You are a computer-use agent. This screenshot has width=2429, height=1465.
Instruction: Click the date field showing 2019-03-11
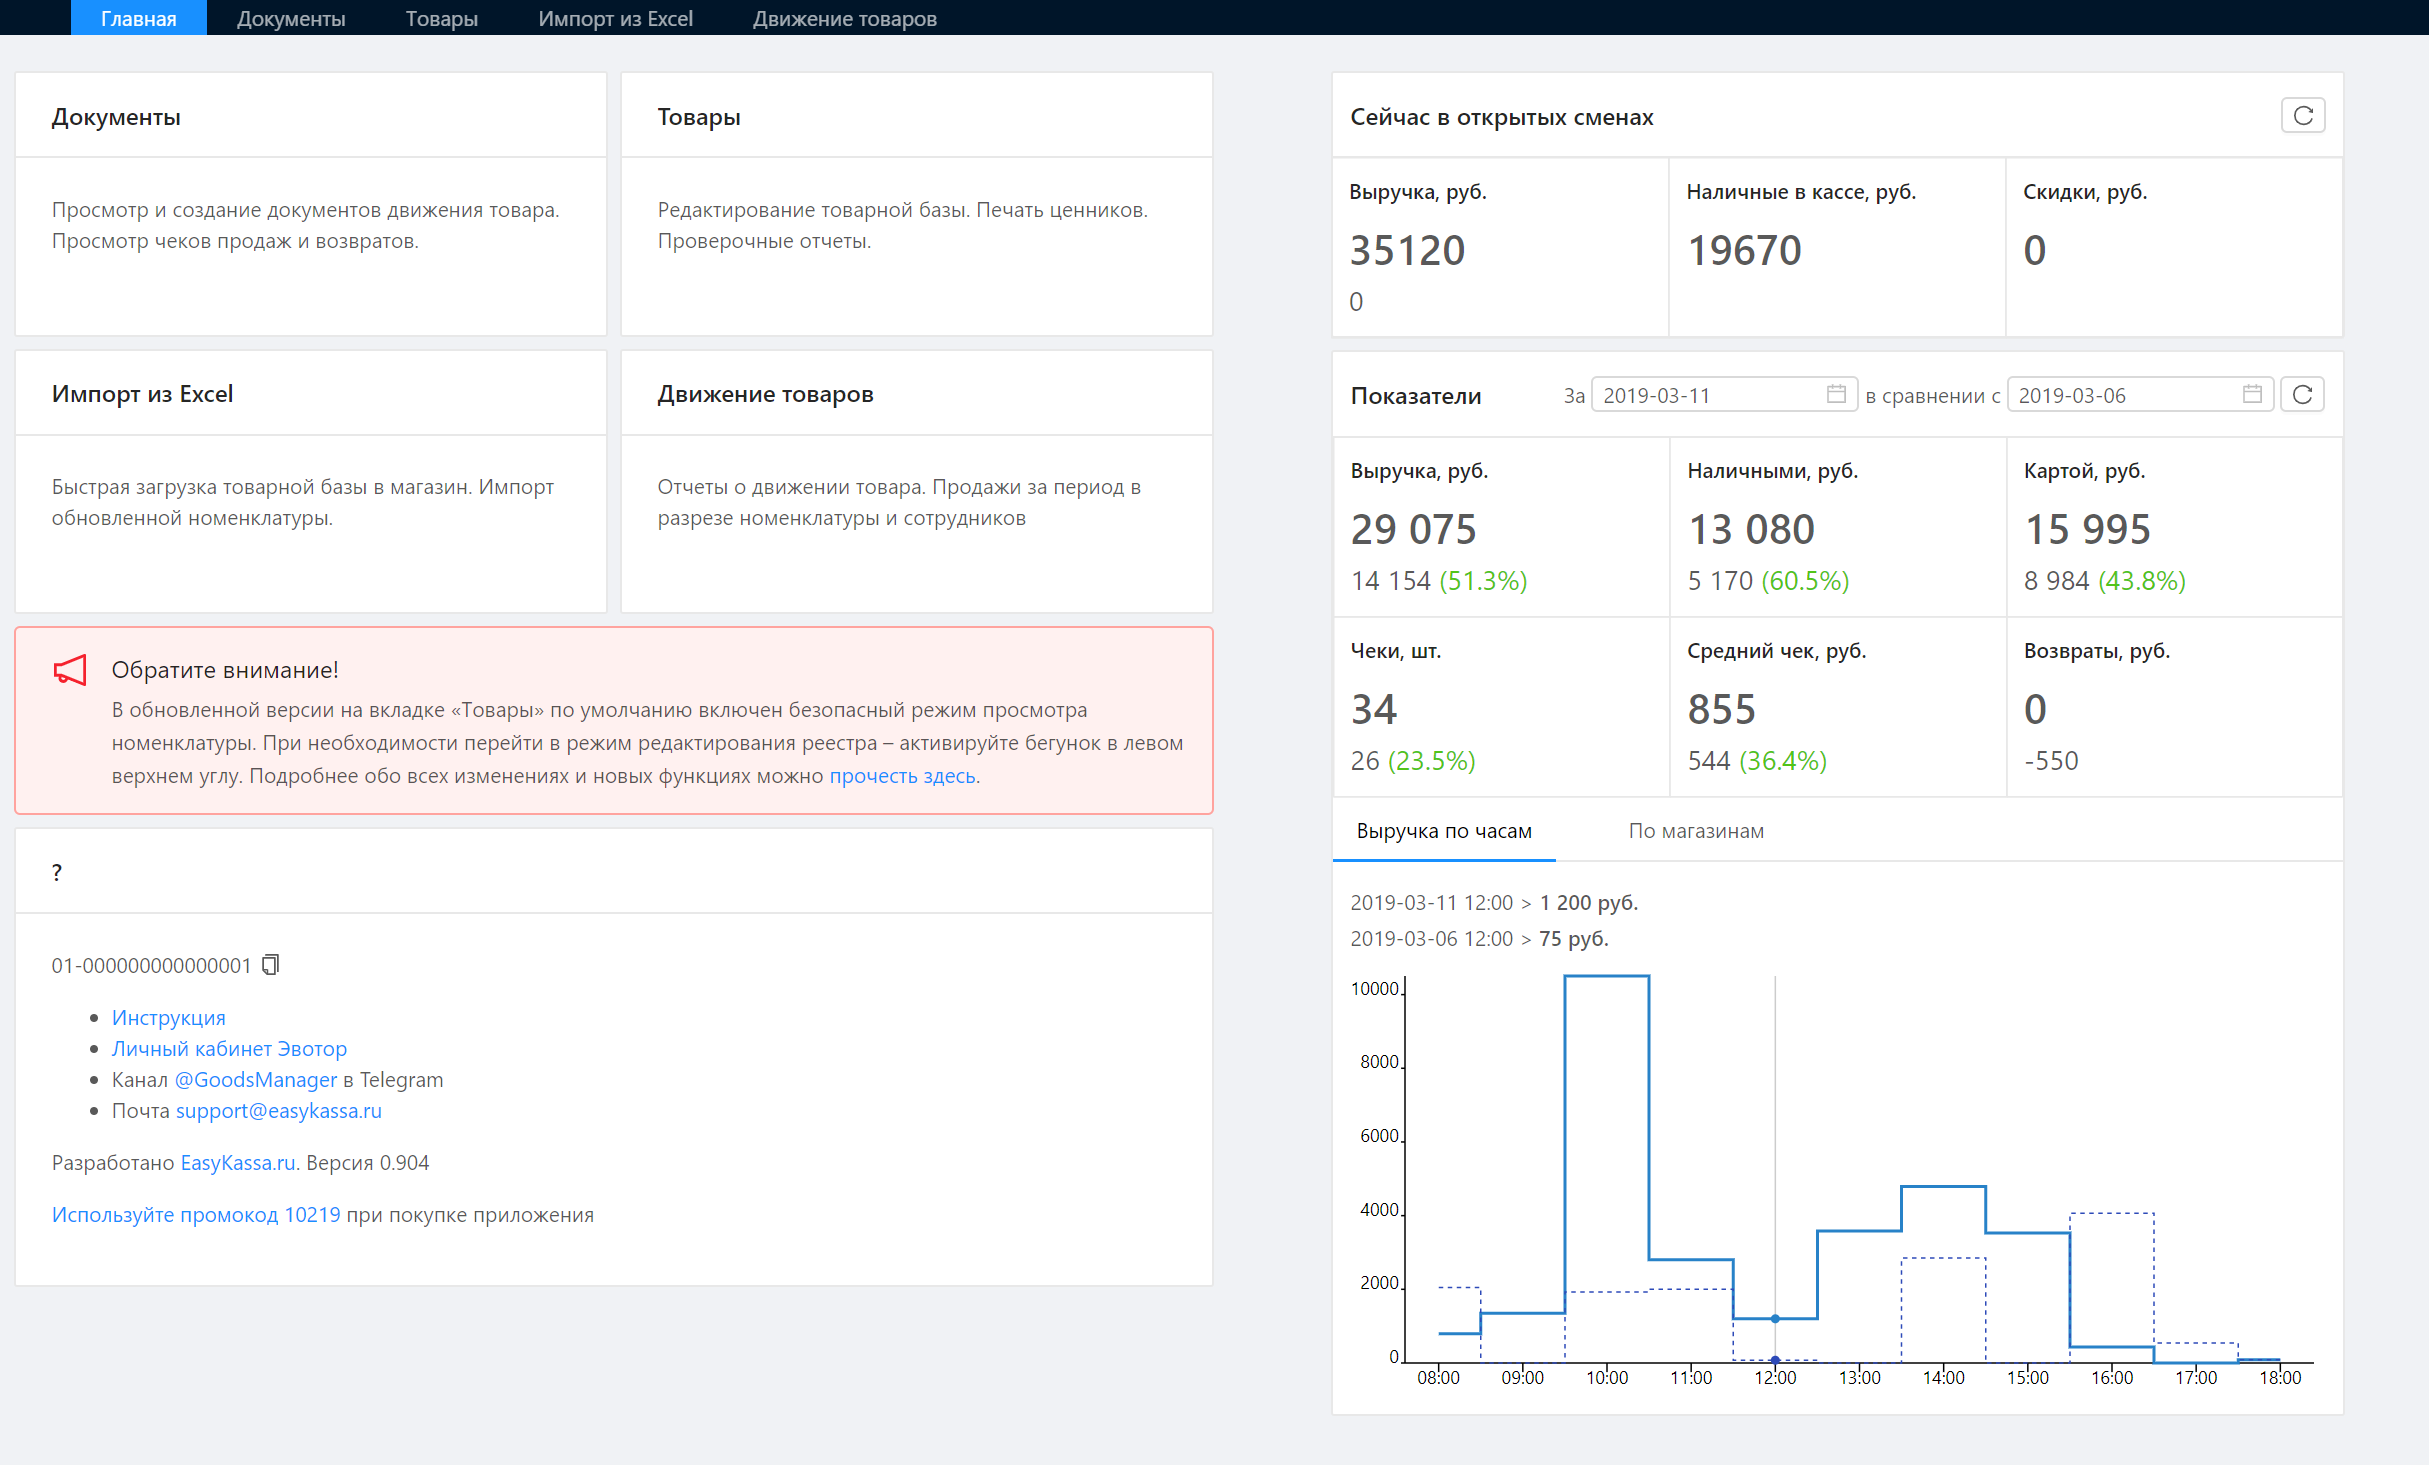[1724, 395]
